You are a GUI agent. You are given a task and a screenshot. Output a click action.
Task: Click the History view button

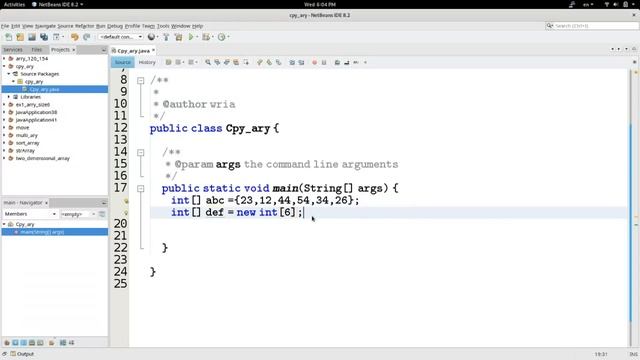[147, 62]
